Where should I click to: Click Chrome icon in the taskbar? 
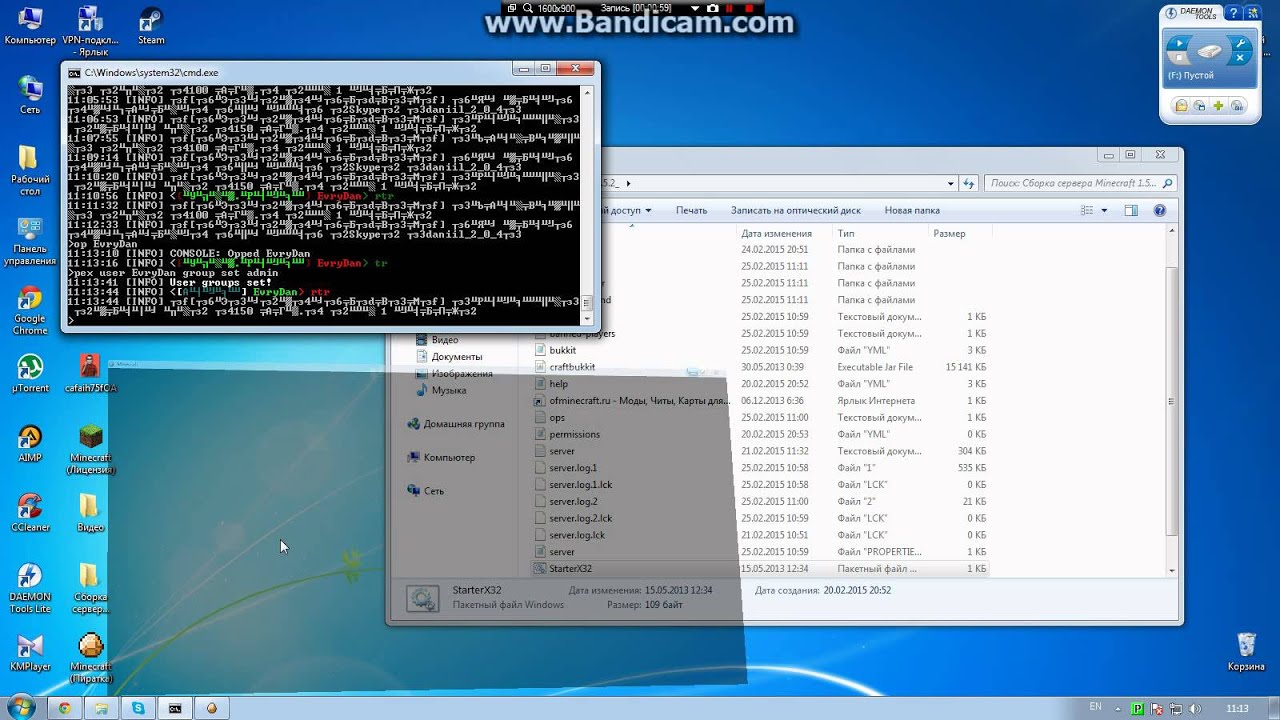click(x=65, y=708)
